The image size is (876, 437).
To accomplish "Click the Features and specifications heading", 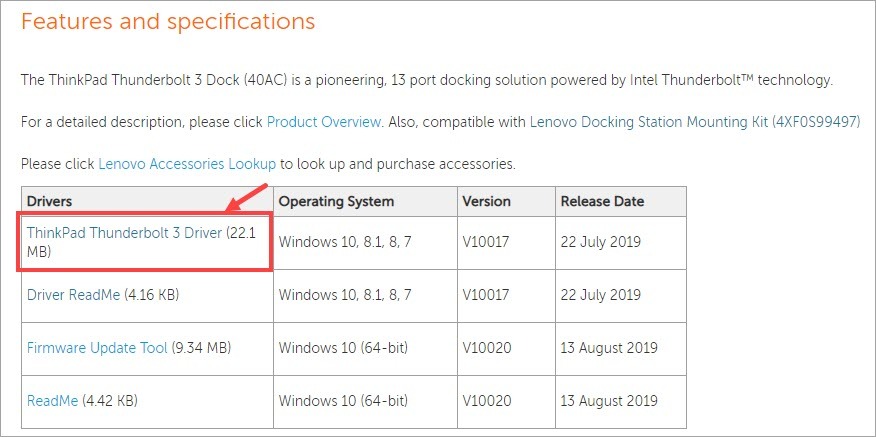I will coord(168,20).
